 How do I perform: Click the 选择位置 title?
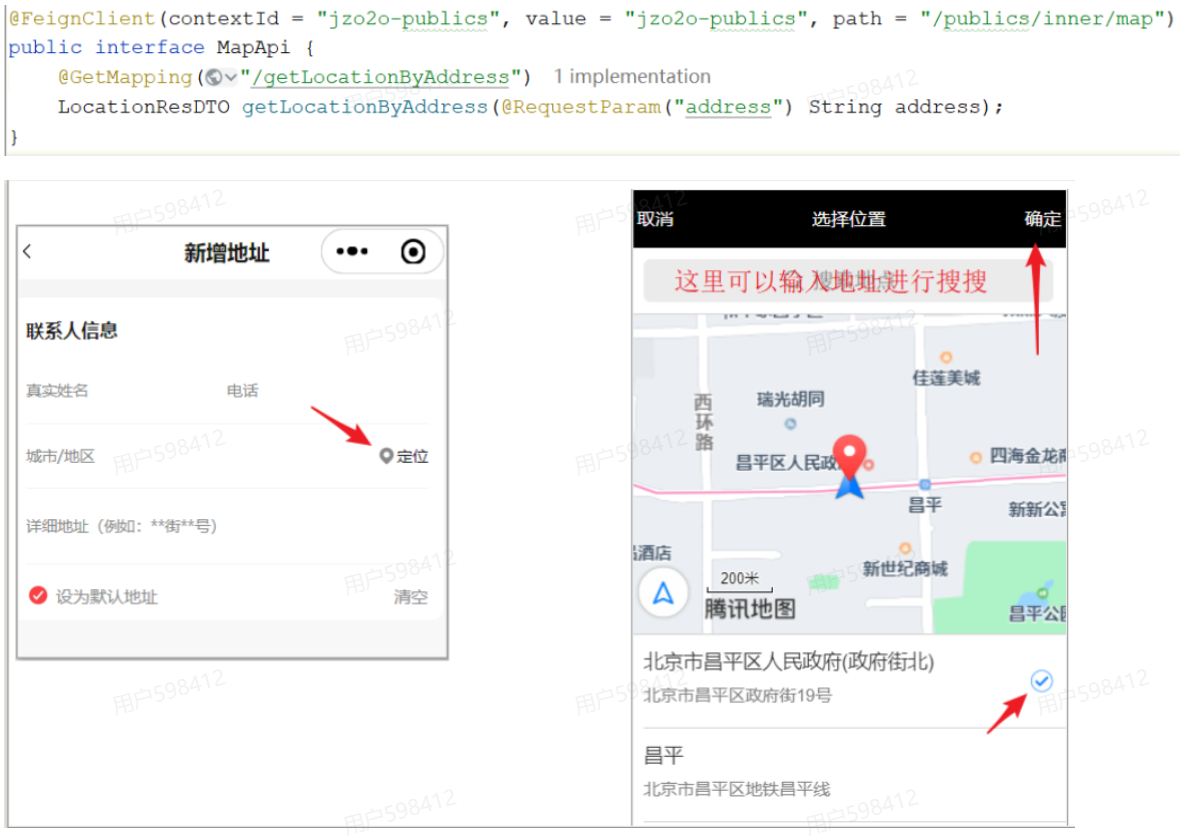click(848, 219)
